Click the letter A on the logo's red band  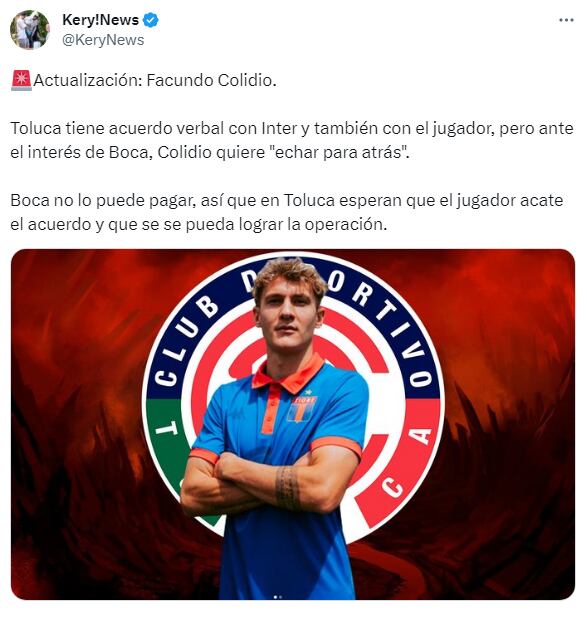point(419,436)
